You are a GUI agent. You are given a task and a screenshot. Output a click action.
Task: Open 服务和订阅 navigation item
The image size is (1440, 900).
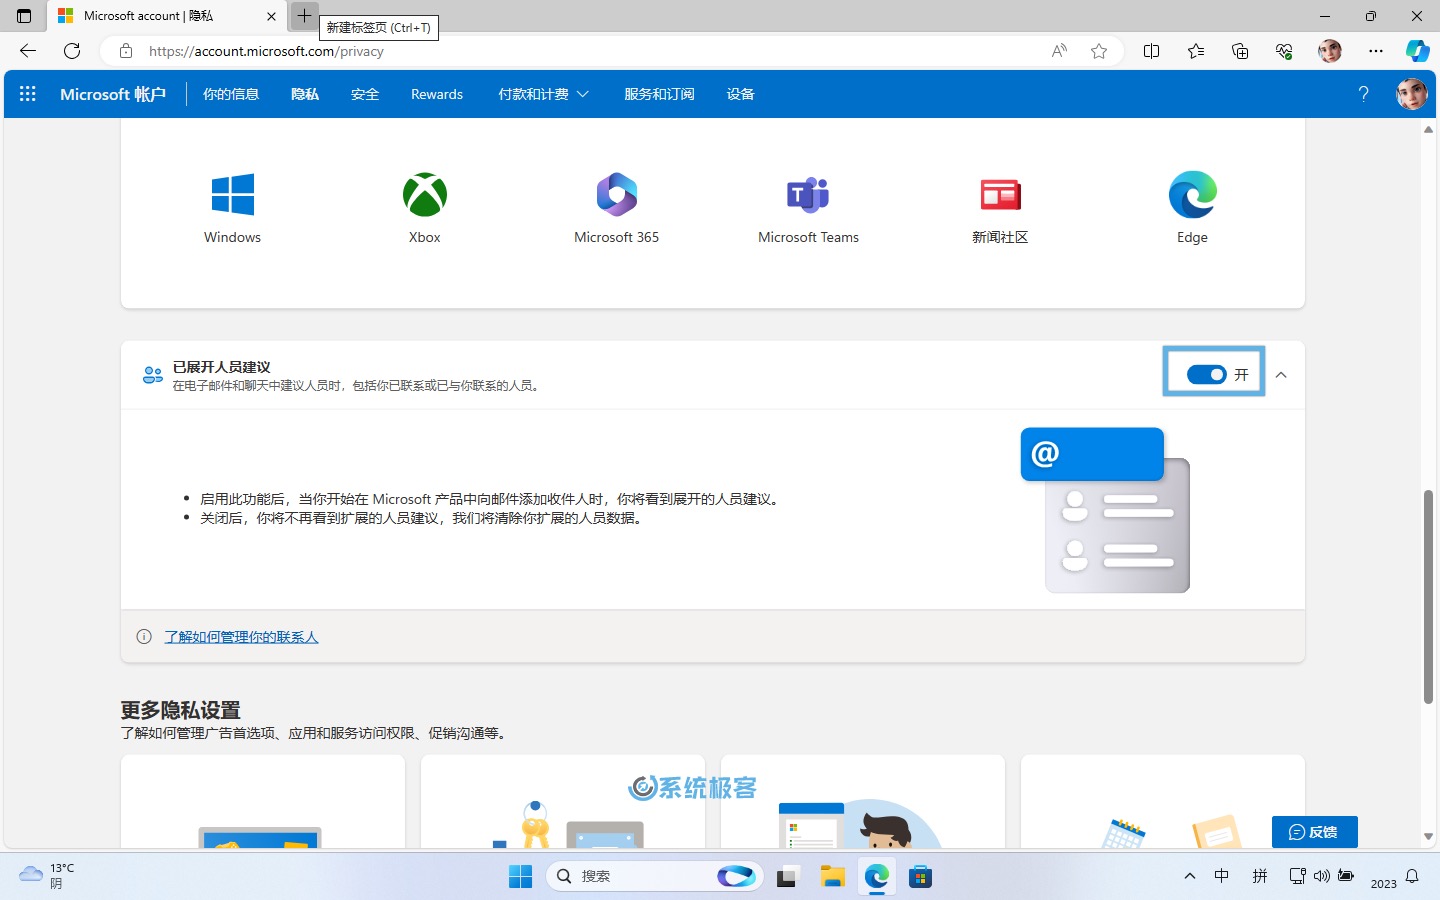pyautogui.click(x=659, y=94)
